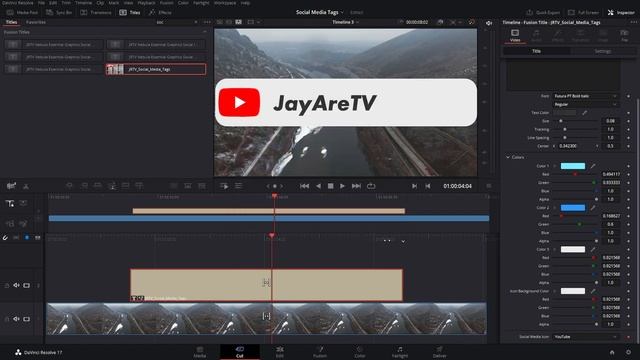Viewport: 640px width, 360px height.
Task: Disable video on the title track
Action: (x=27, y=285)
